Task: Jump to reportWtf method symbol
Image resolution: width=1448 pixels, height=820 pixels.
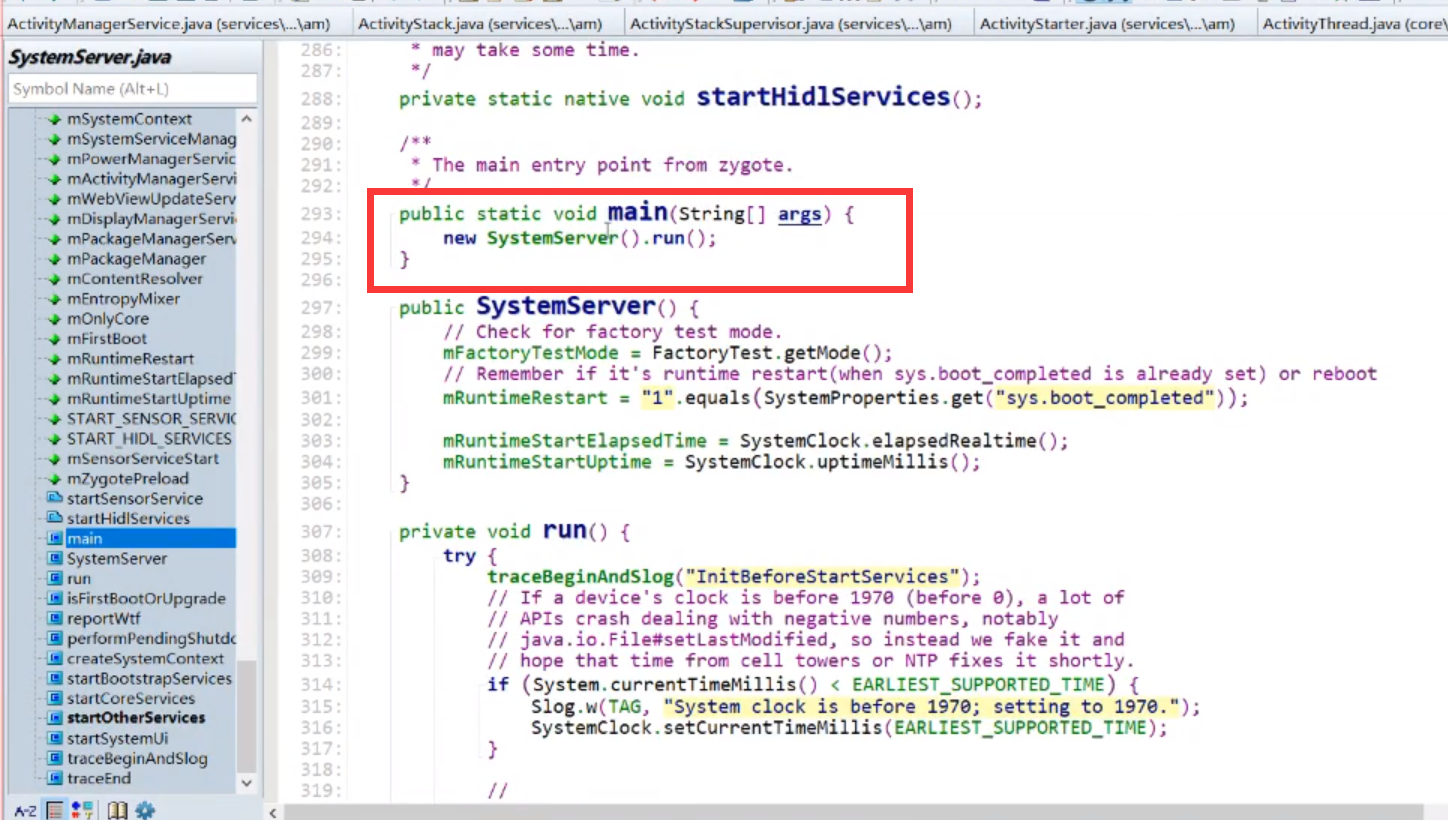Action: tap(103, 619)
